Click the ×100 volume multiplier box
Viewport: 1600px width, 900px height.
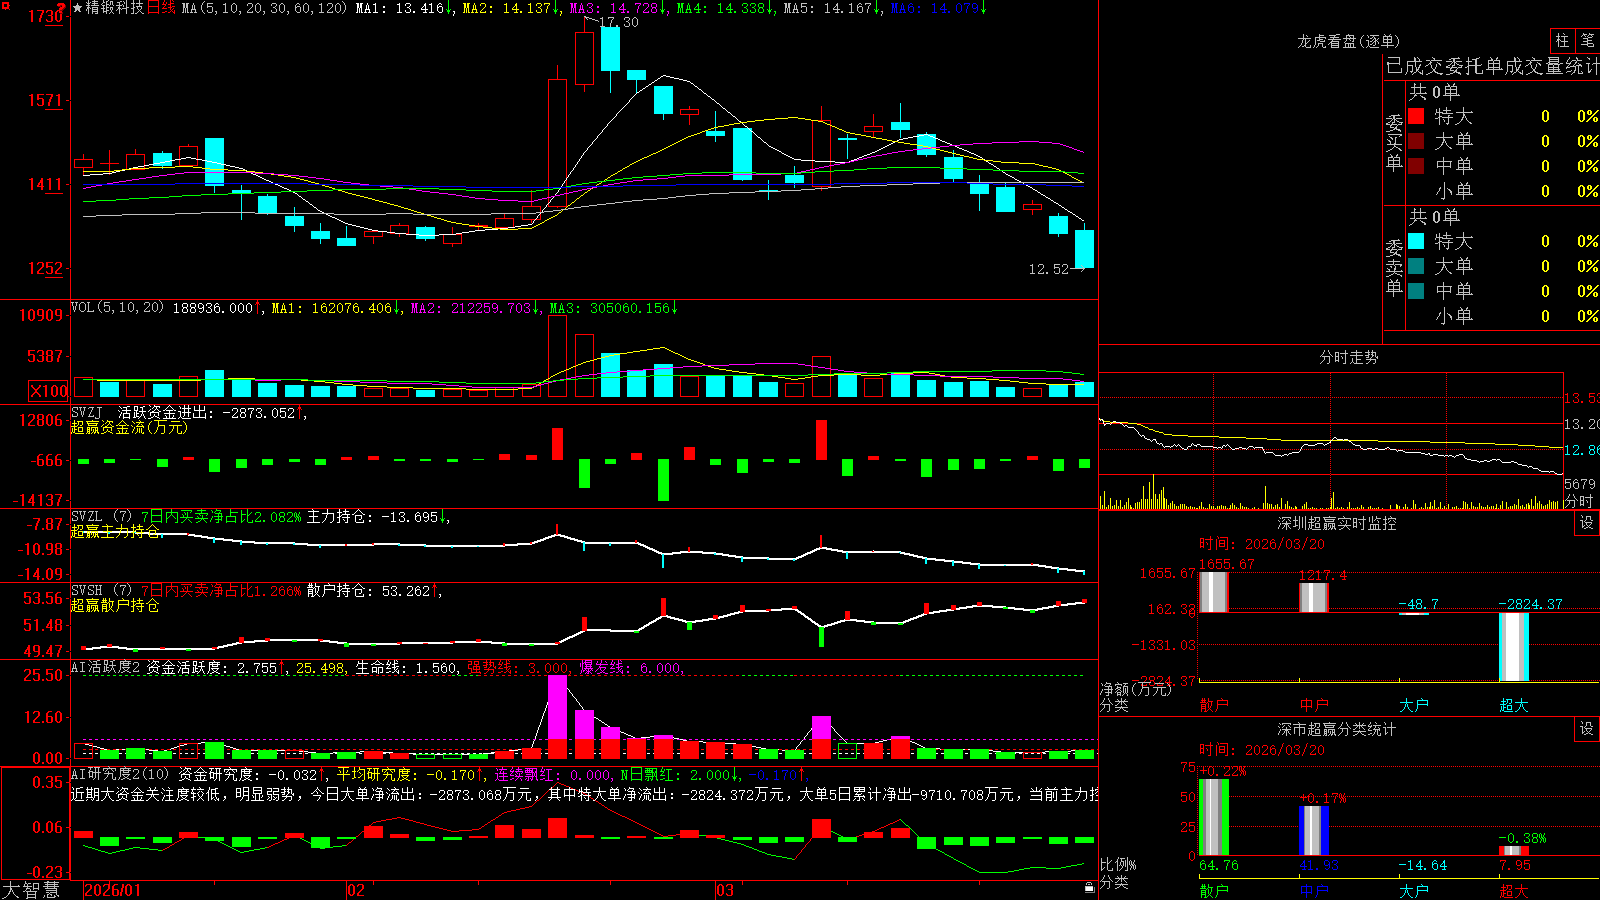click(48, 391)
